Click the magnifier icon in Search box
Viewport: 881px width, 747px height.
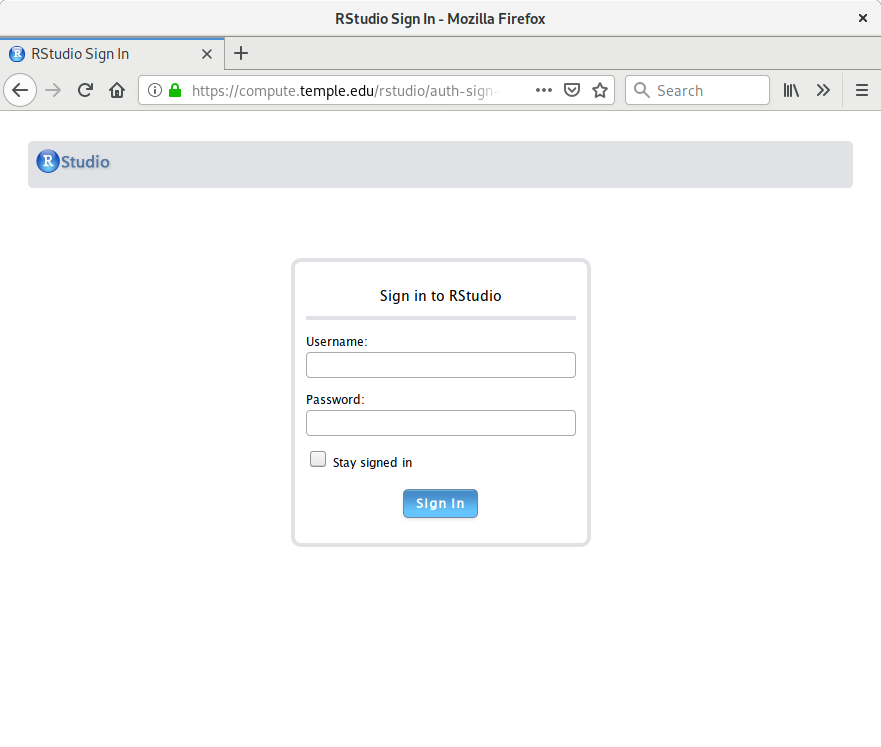tap(641, 90)
